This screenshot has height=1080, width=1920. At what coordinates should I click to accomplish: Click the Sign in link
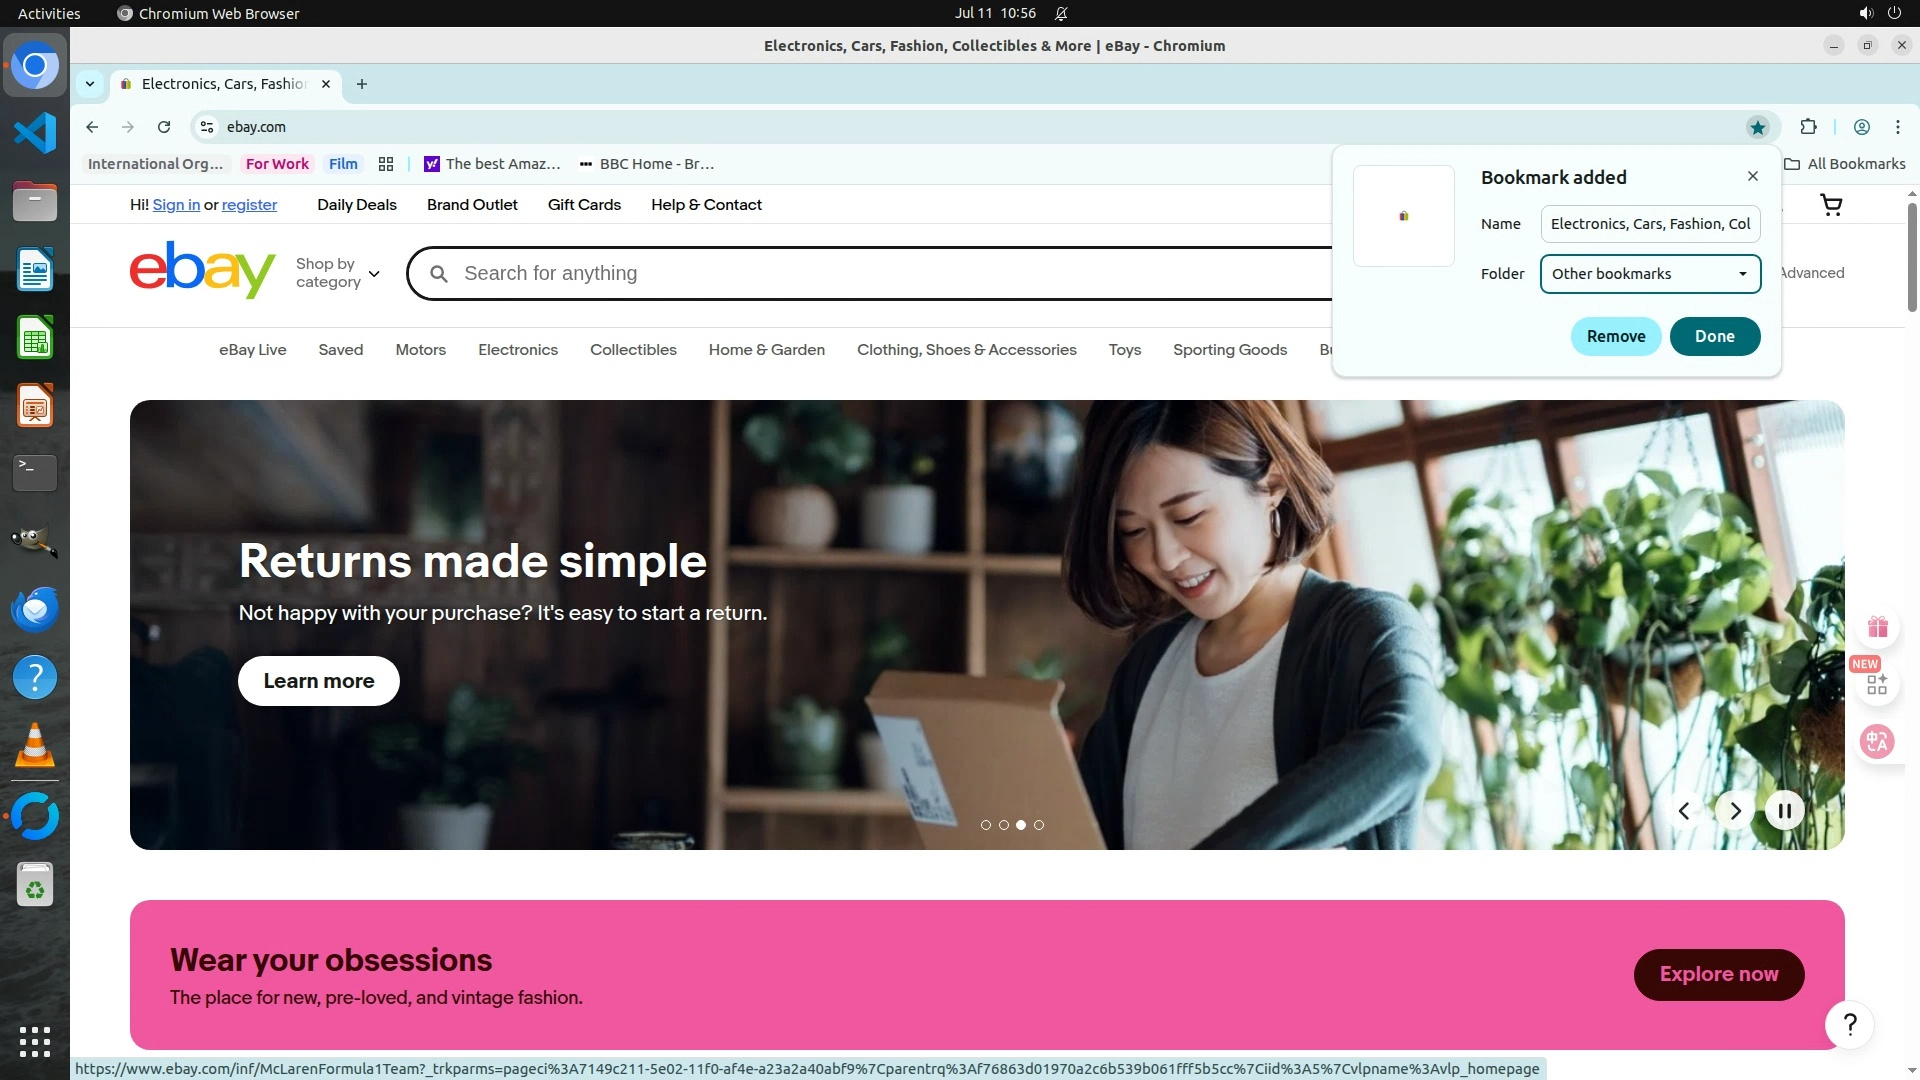pyautogui.click(x=176, y=205)
